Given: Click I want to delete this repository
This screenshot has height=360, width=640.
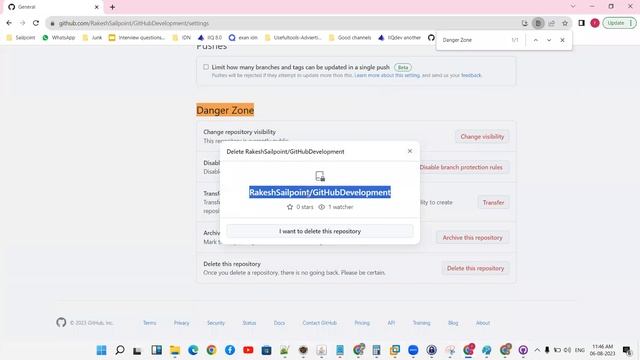Looking at the screenshot, I should [320, 231].
